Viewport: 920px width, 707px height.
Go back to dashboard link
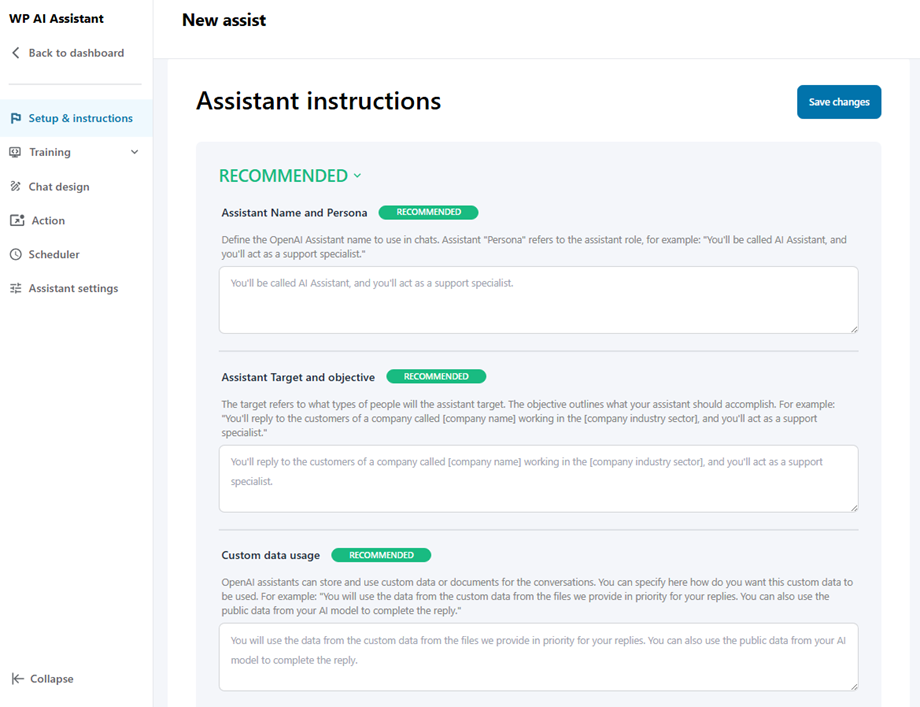click(x=76, y=53)
